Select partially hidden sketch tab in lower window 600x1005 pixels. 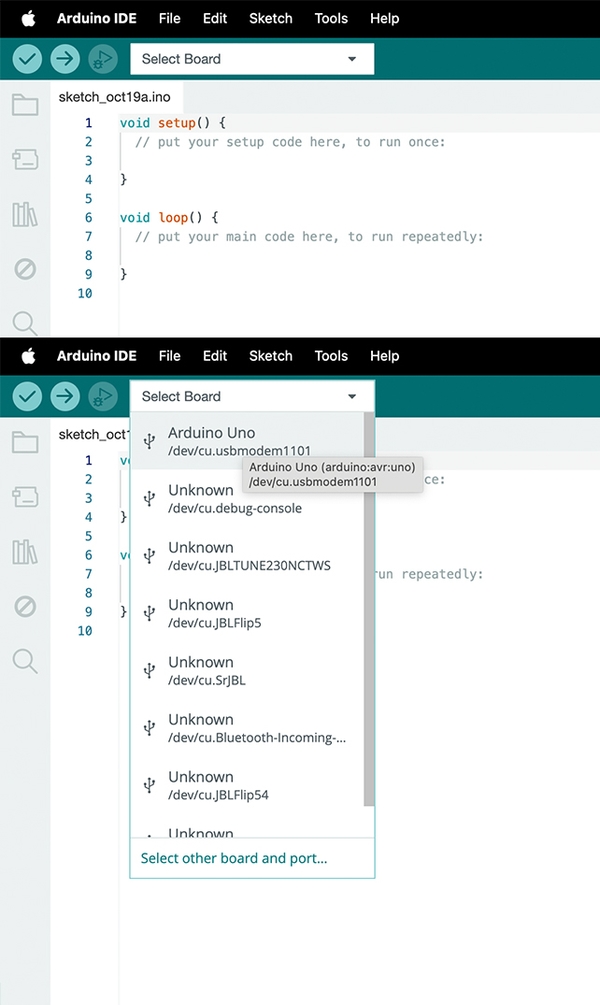click(91, 435)
